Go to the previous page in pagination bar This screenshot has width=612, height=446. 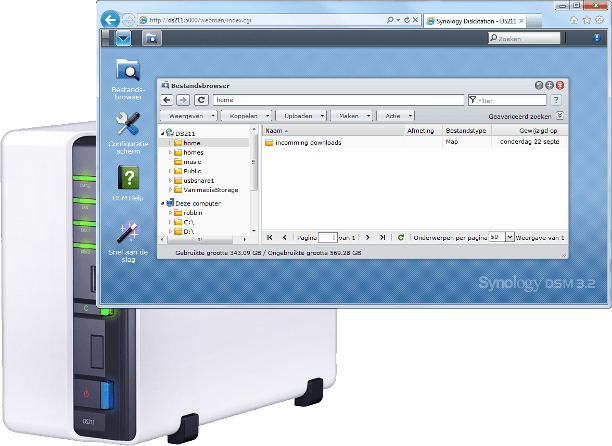point(285,237)
